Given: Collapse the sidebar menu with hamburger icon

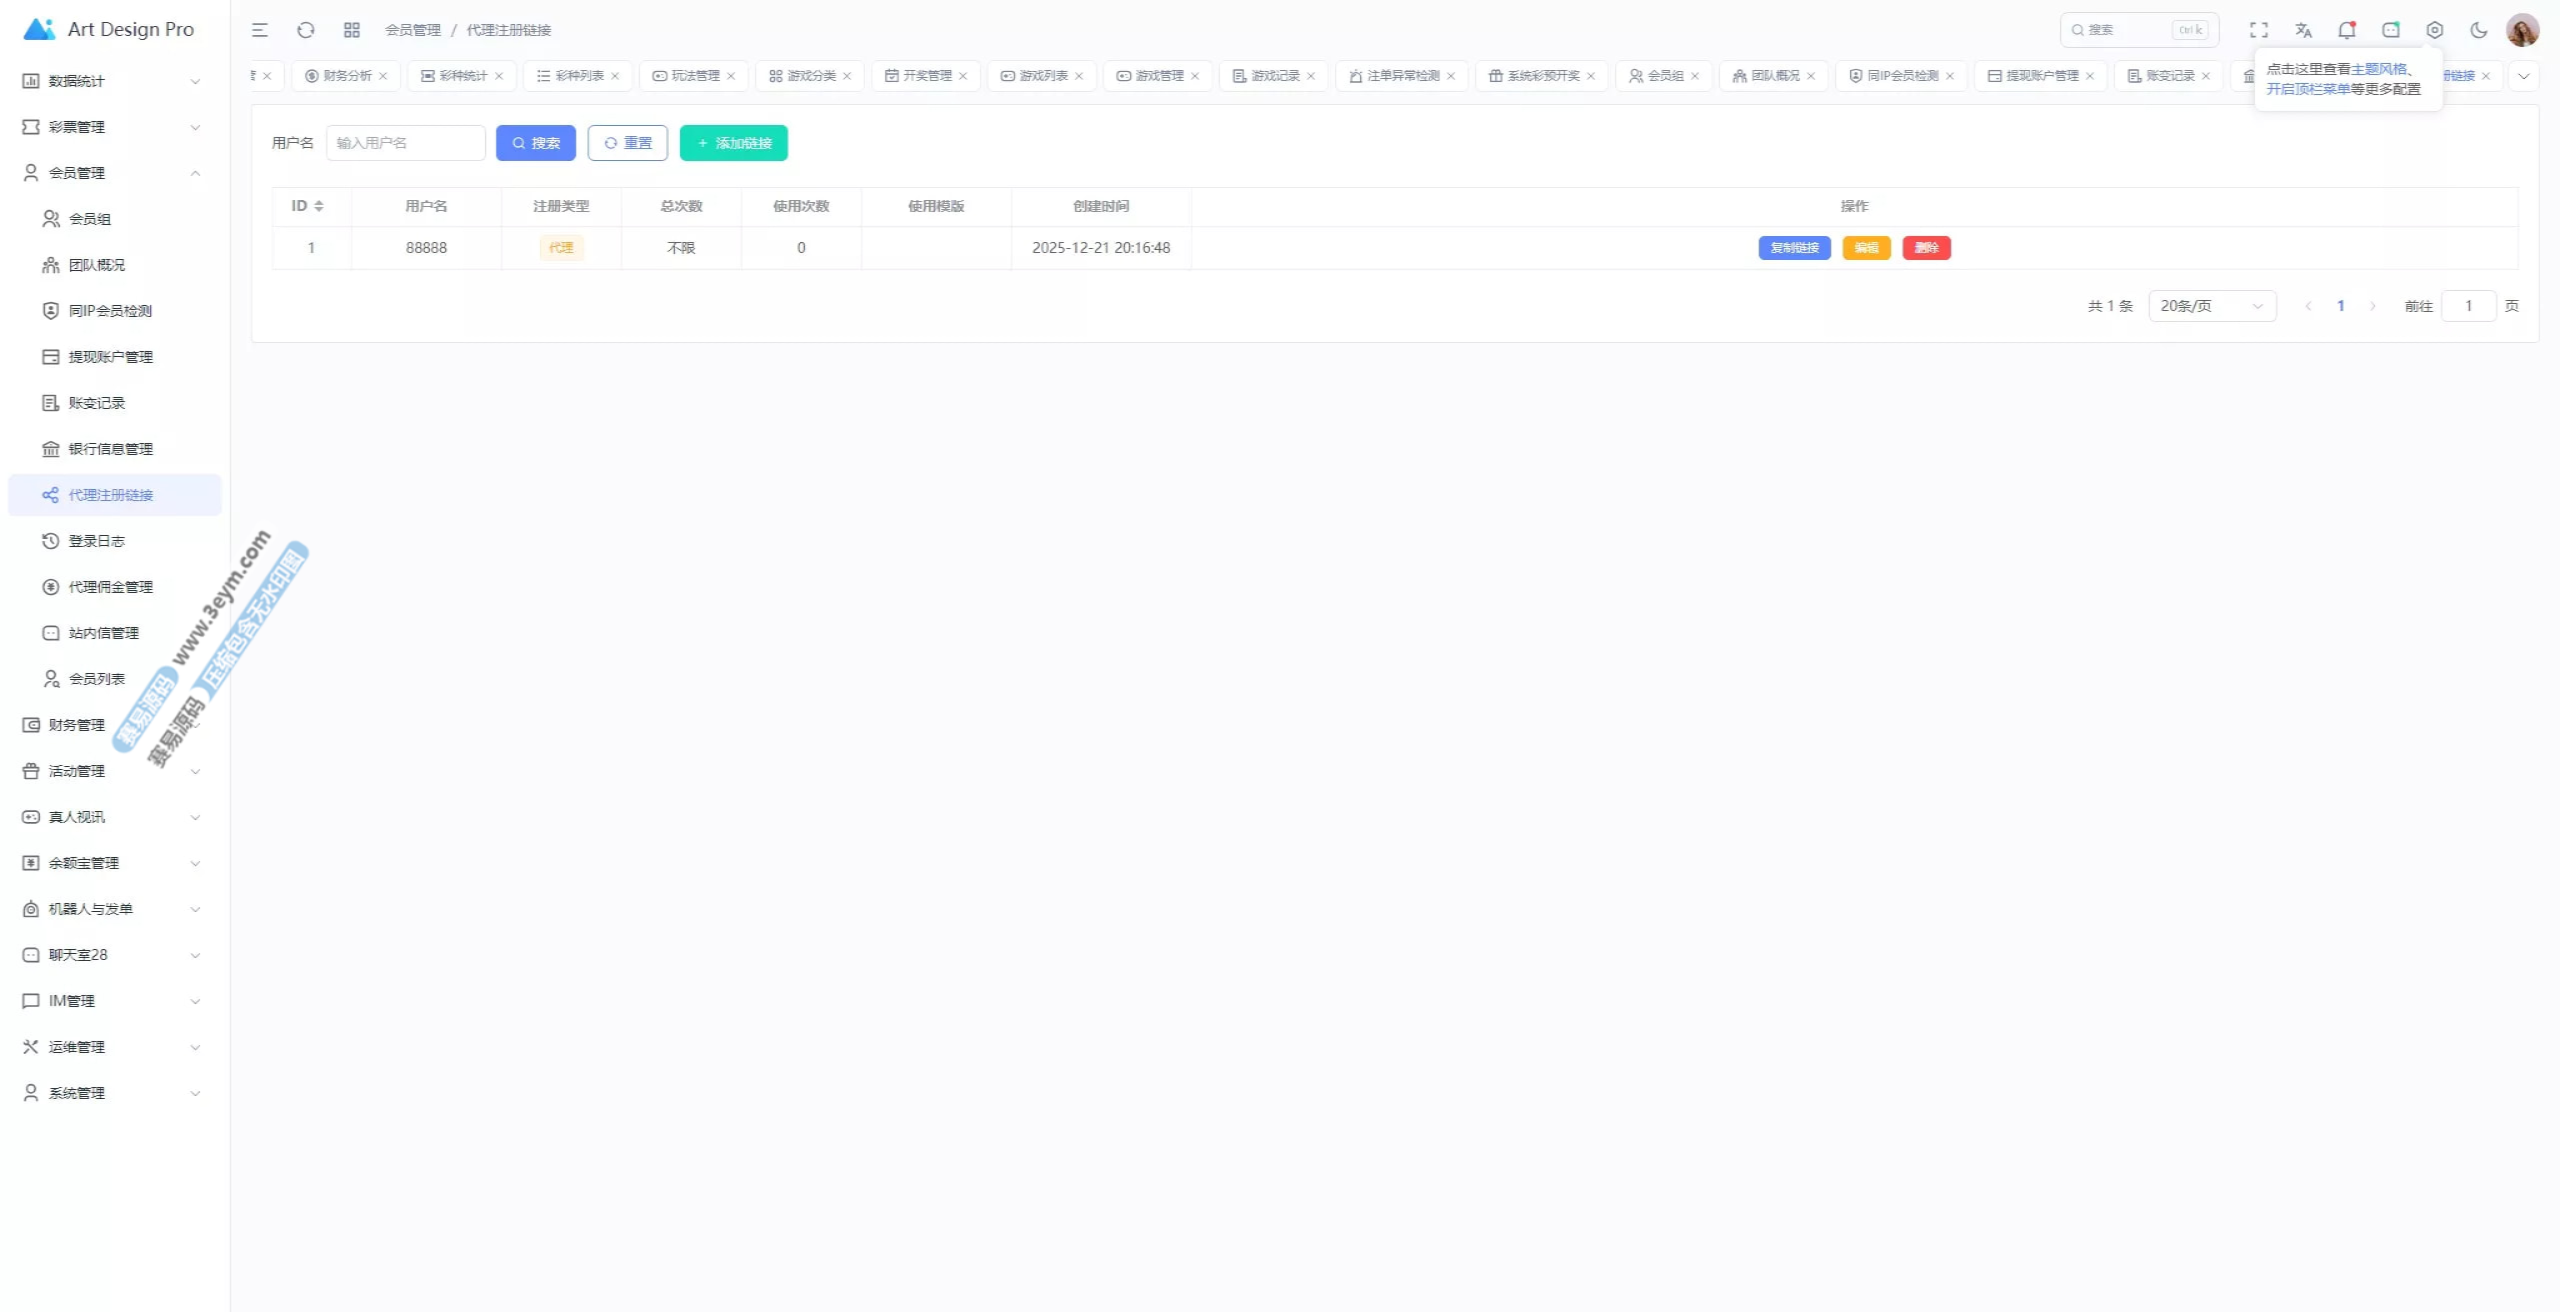Looking at the screenshot, I should click(260, 30).
